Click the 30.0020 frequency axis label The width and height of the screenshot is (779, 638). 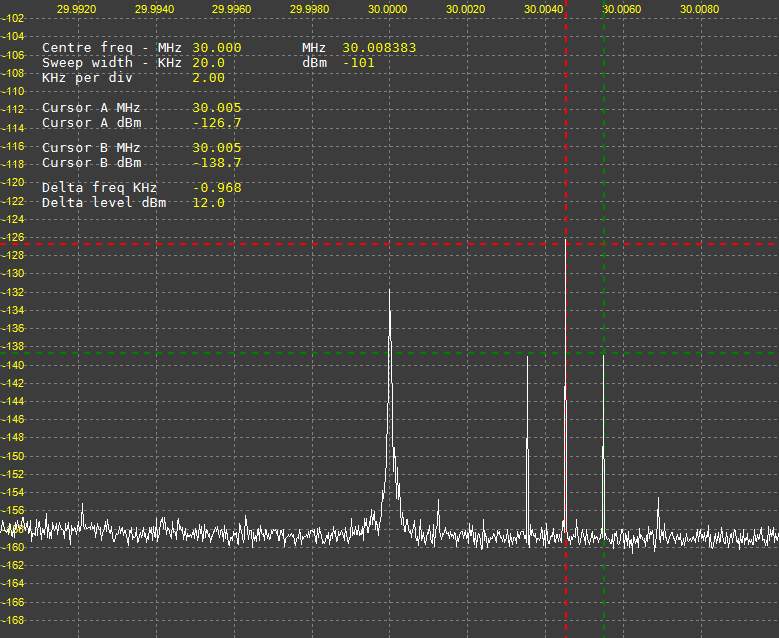[x=466, y=9]
